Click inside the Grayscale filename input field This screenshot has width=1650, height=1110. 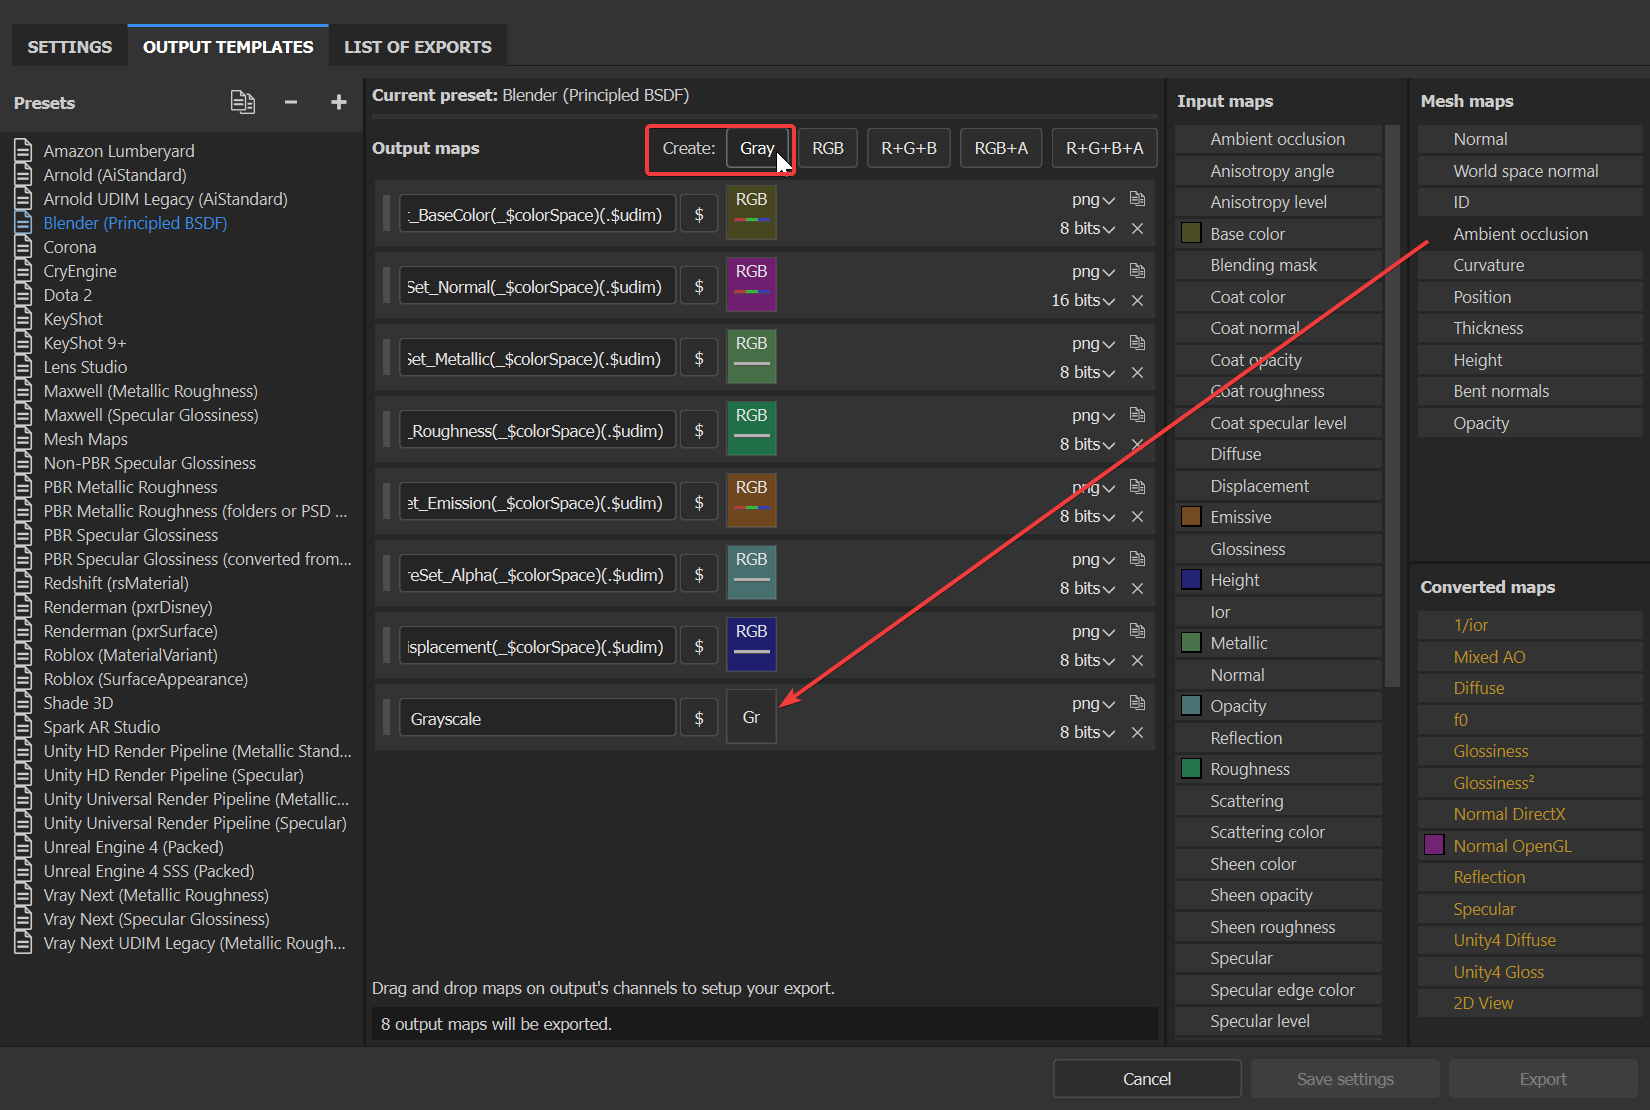pos(537,717)
